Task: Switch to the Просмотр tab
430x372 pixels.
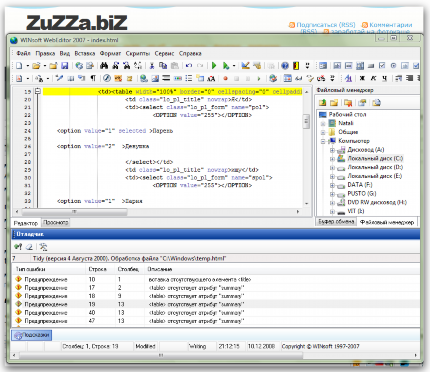Action: click(56, 222)
